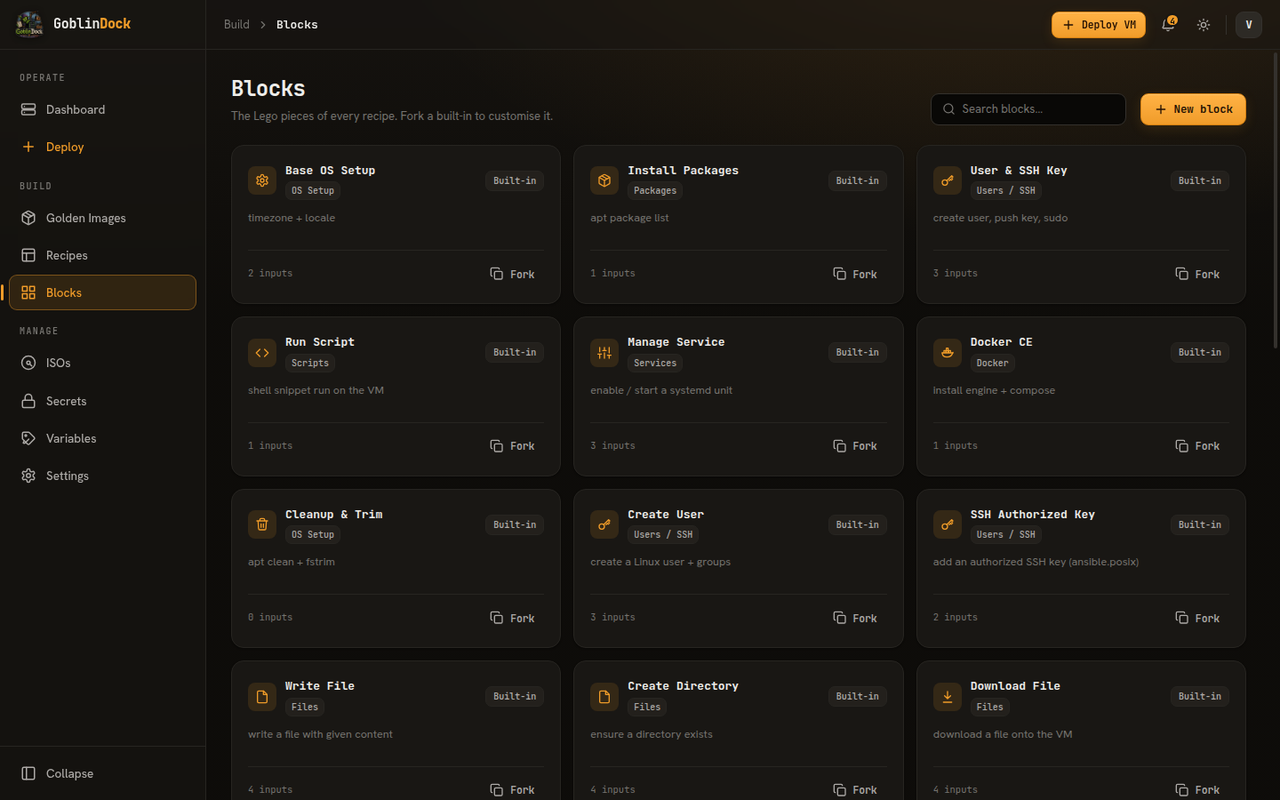Open the notifications bell icon

[1168, 24]
